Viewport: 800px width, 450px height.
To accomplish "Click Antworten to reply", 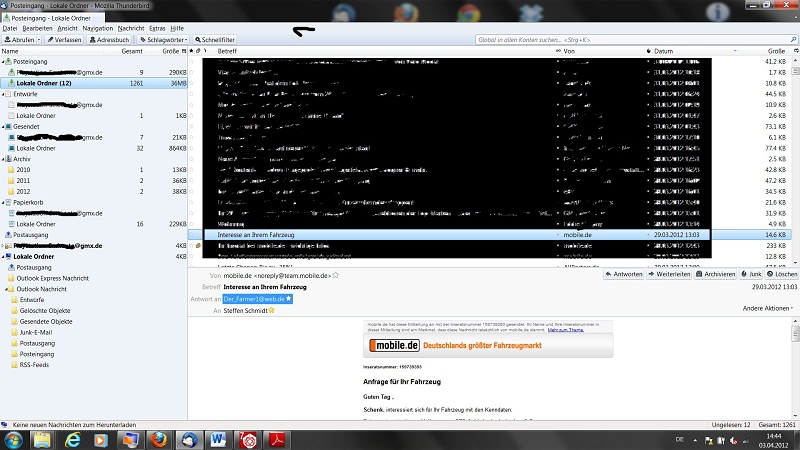I will [623, 274].
